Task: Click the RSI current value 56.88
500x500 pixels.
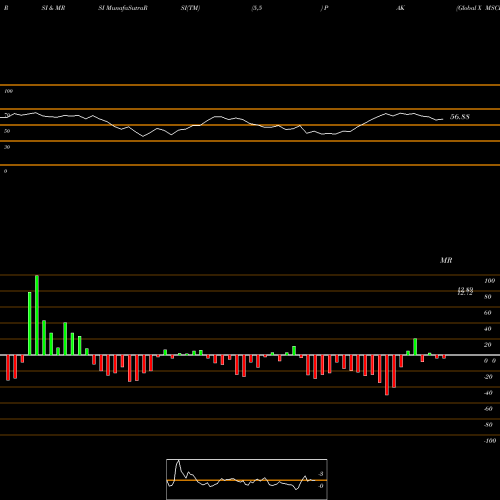Action: point(460,117)
